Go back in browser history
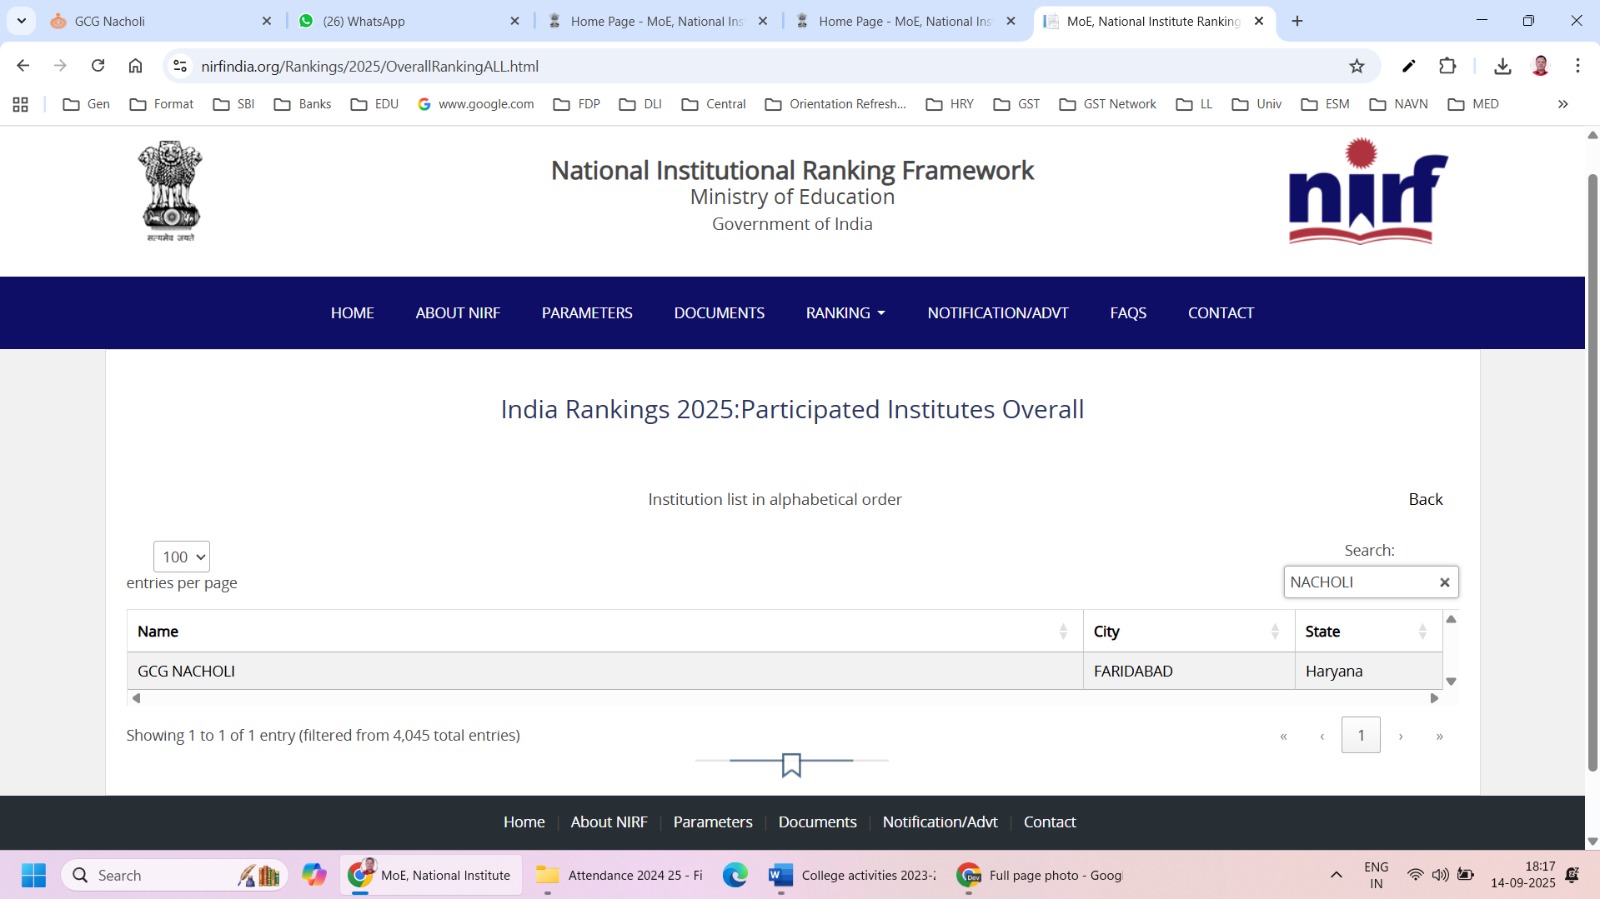This screenshot has width=1600, height=899. tap(23, 66)
